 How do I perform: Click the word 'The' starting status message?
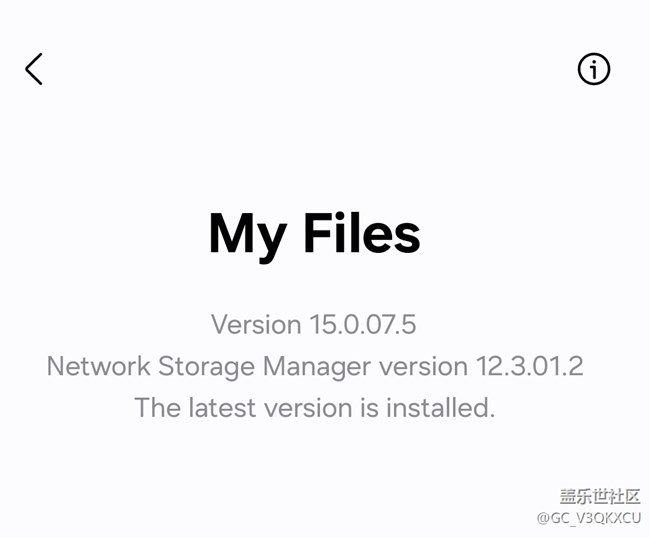[x=158, y=407]
